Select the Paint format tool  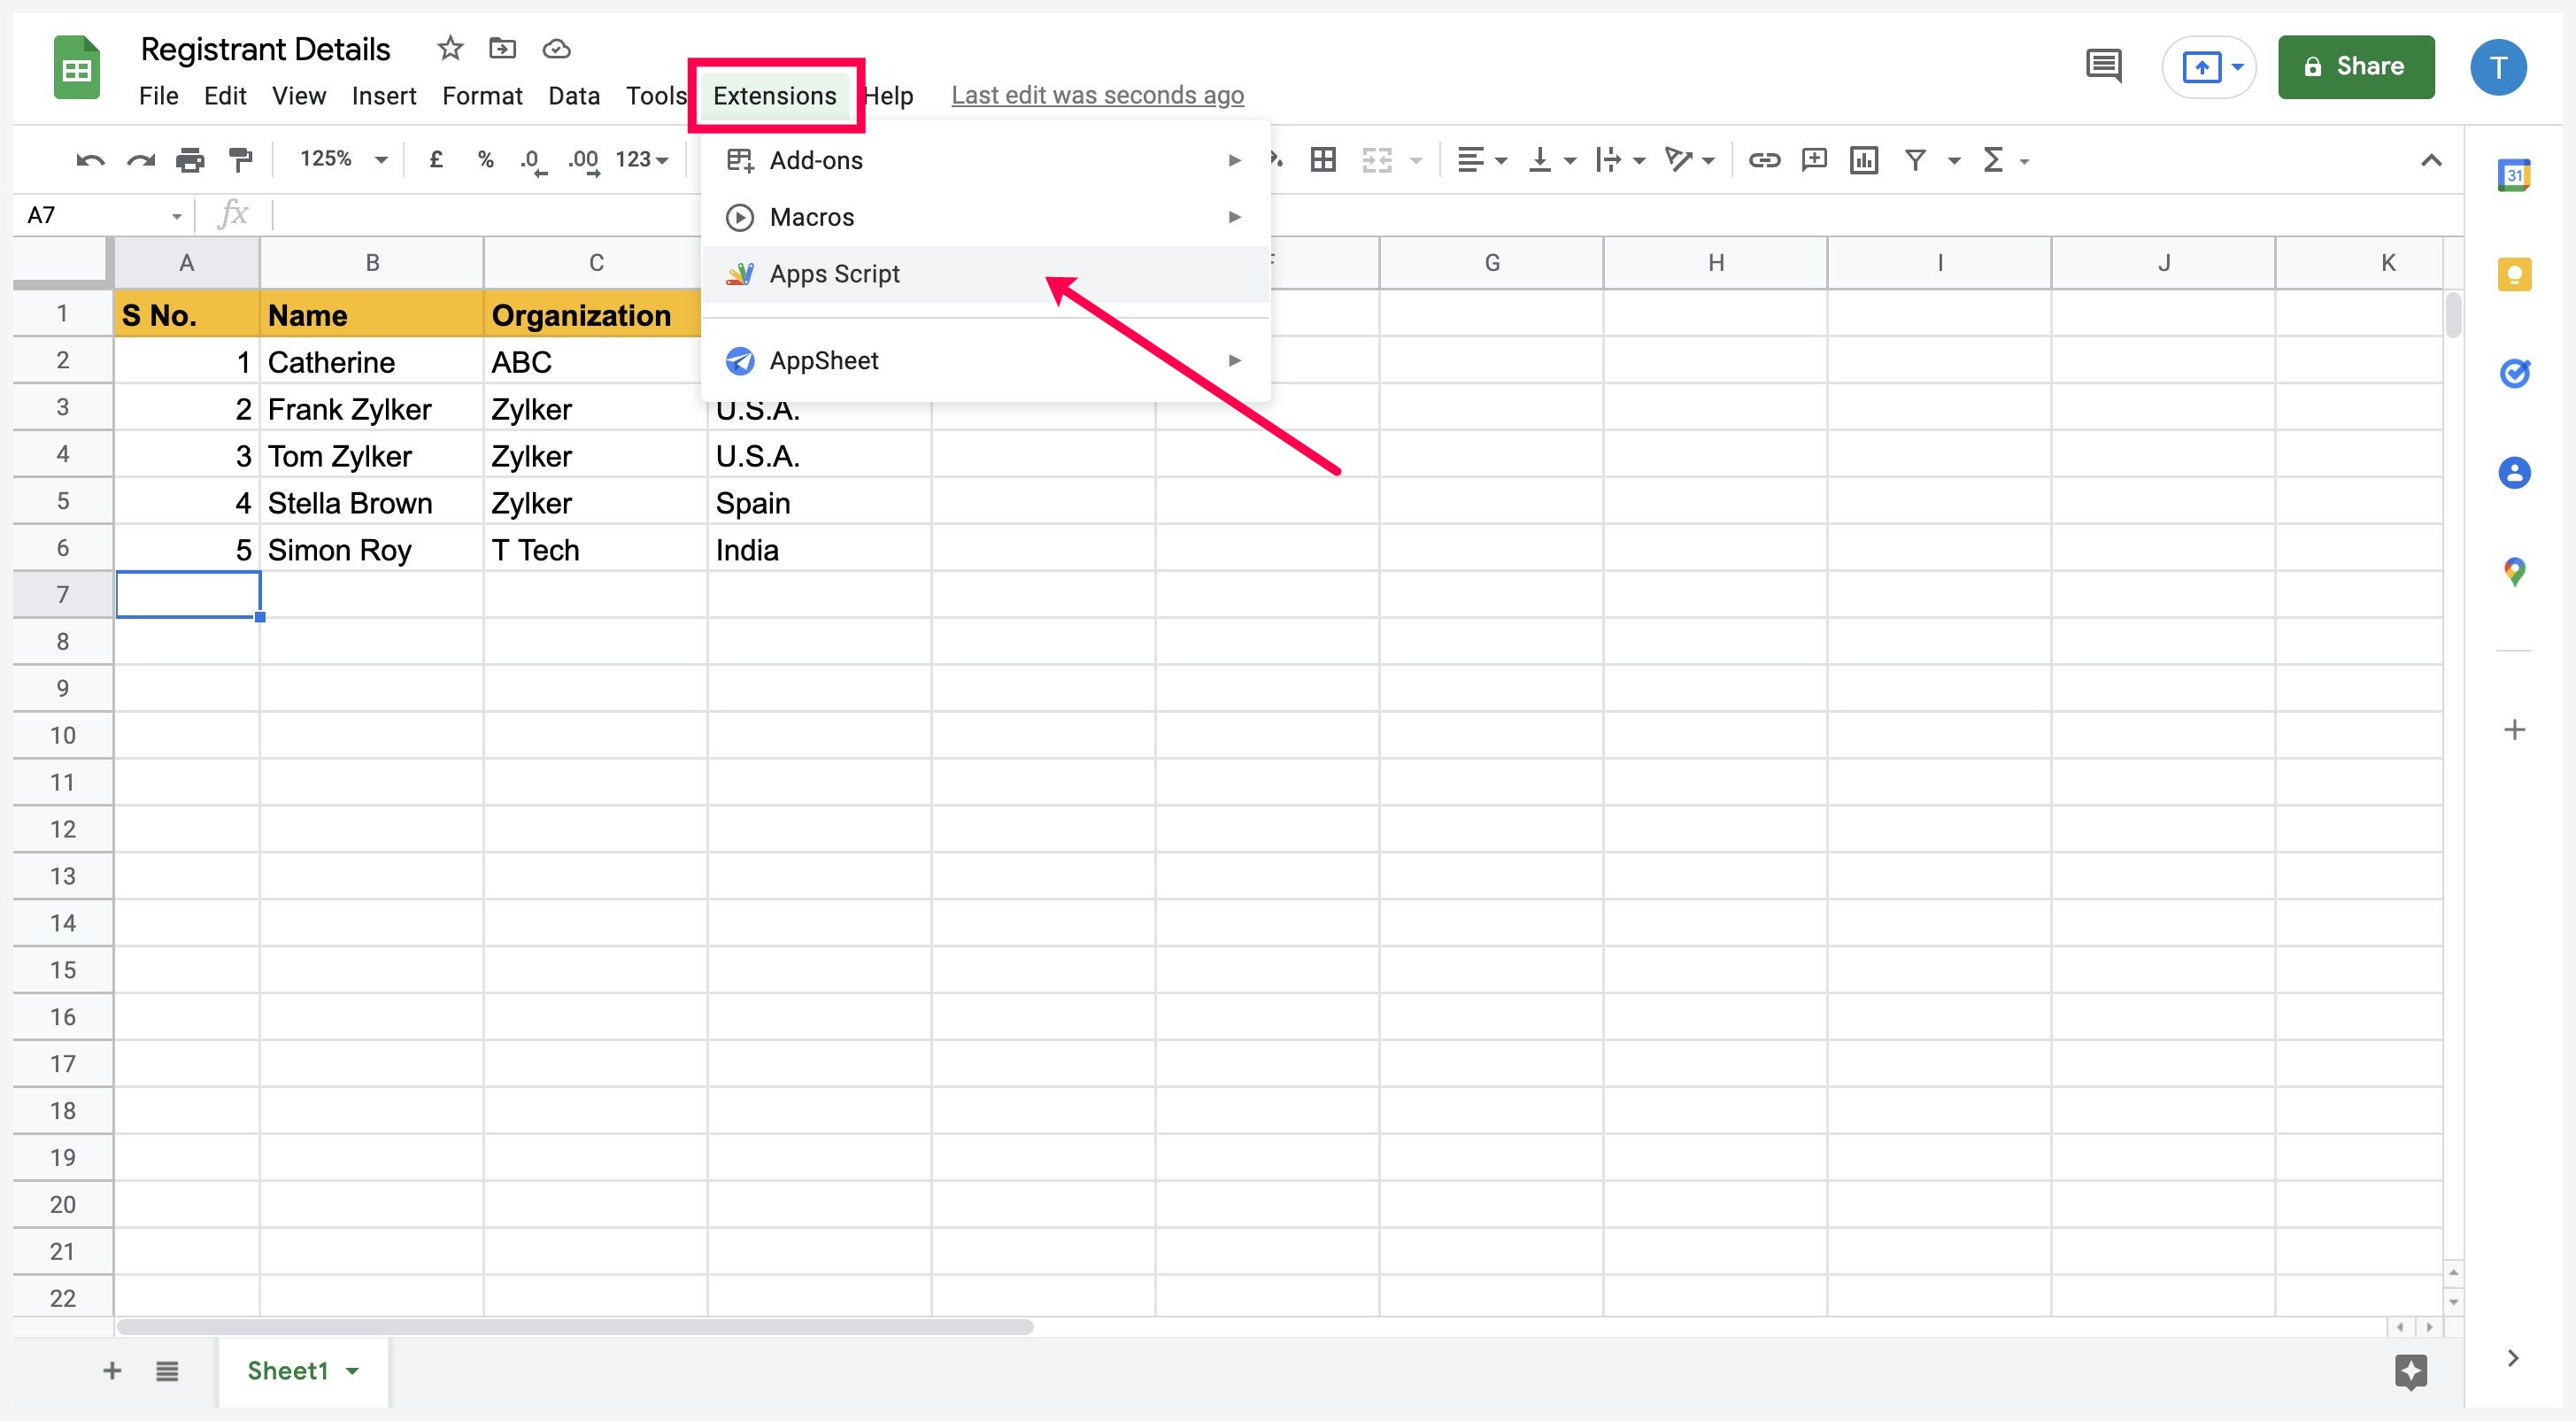click(240, 160)
